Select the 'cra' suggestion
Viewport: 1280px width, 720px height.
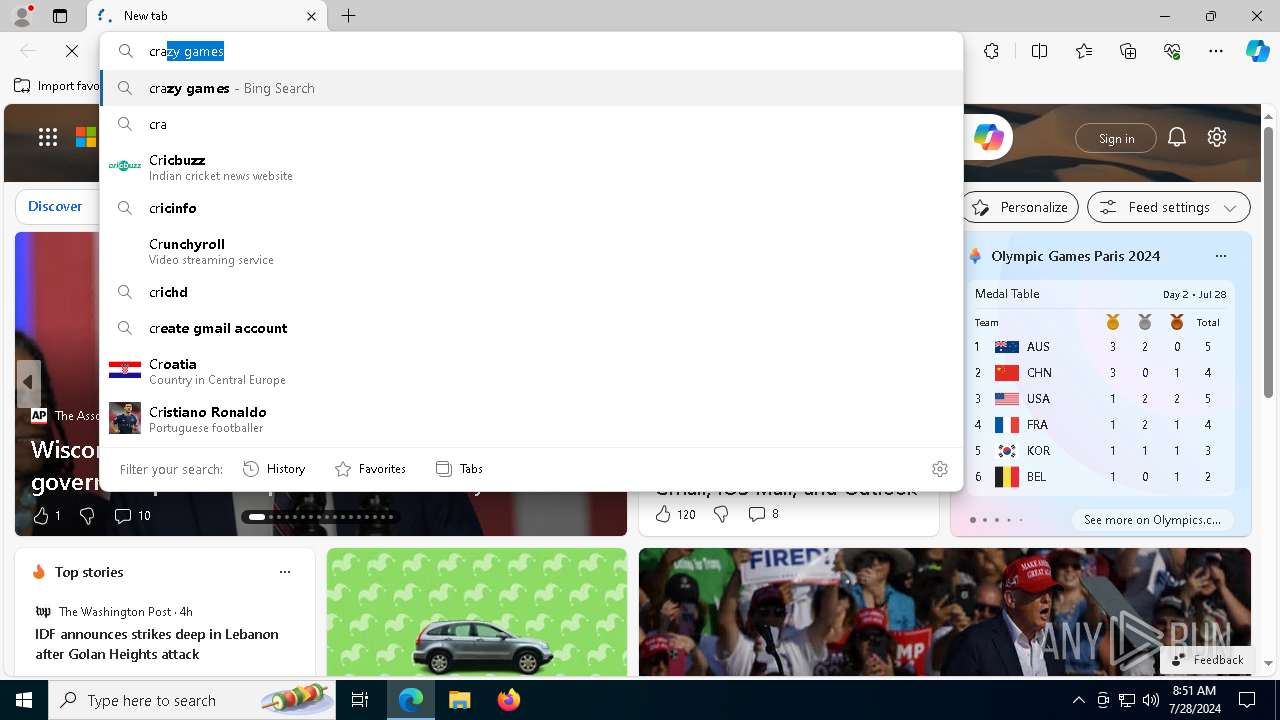(532, 124)
